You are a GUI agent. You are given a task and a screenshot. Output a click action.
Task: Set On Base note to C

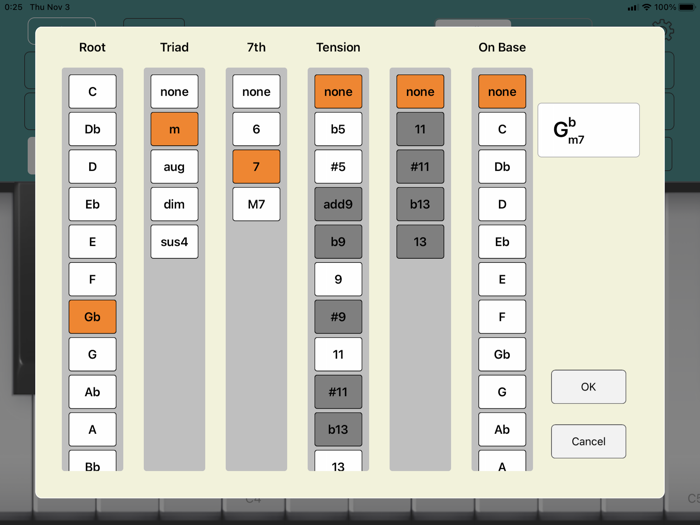click(x=502, y=129)
